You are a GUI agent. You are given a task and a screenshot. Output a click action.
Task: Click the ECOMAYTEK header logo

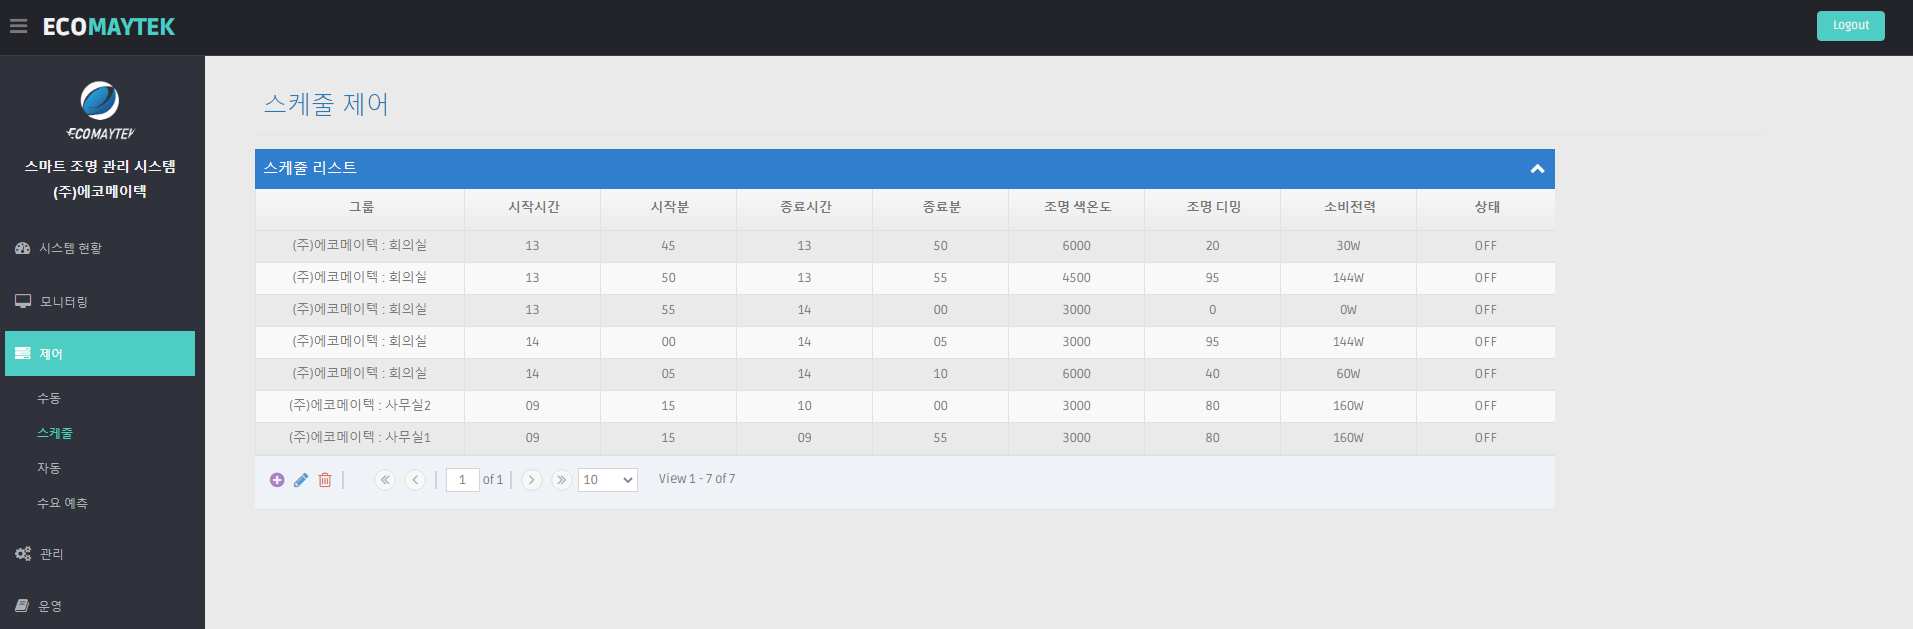(108, 27)
